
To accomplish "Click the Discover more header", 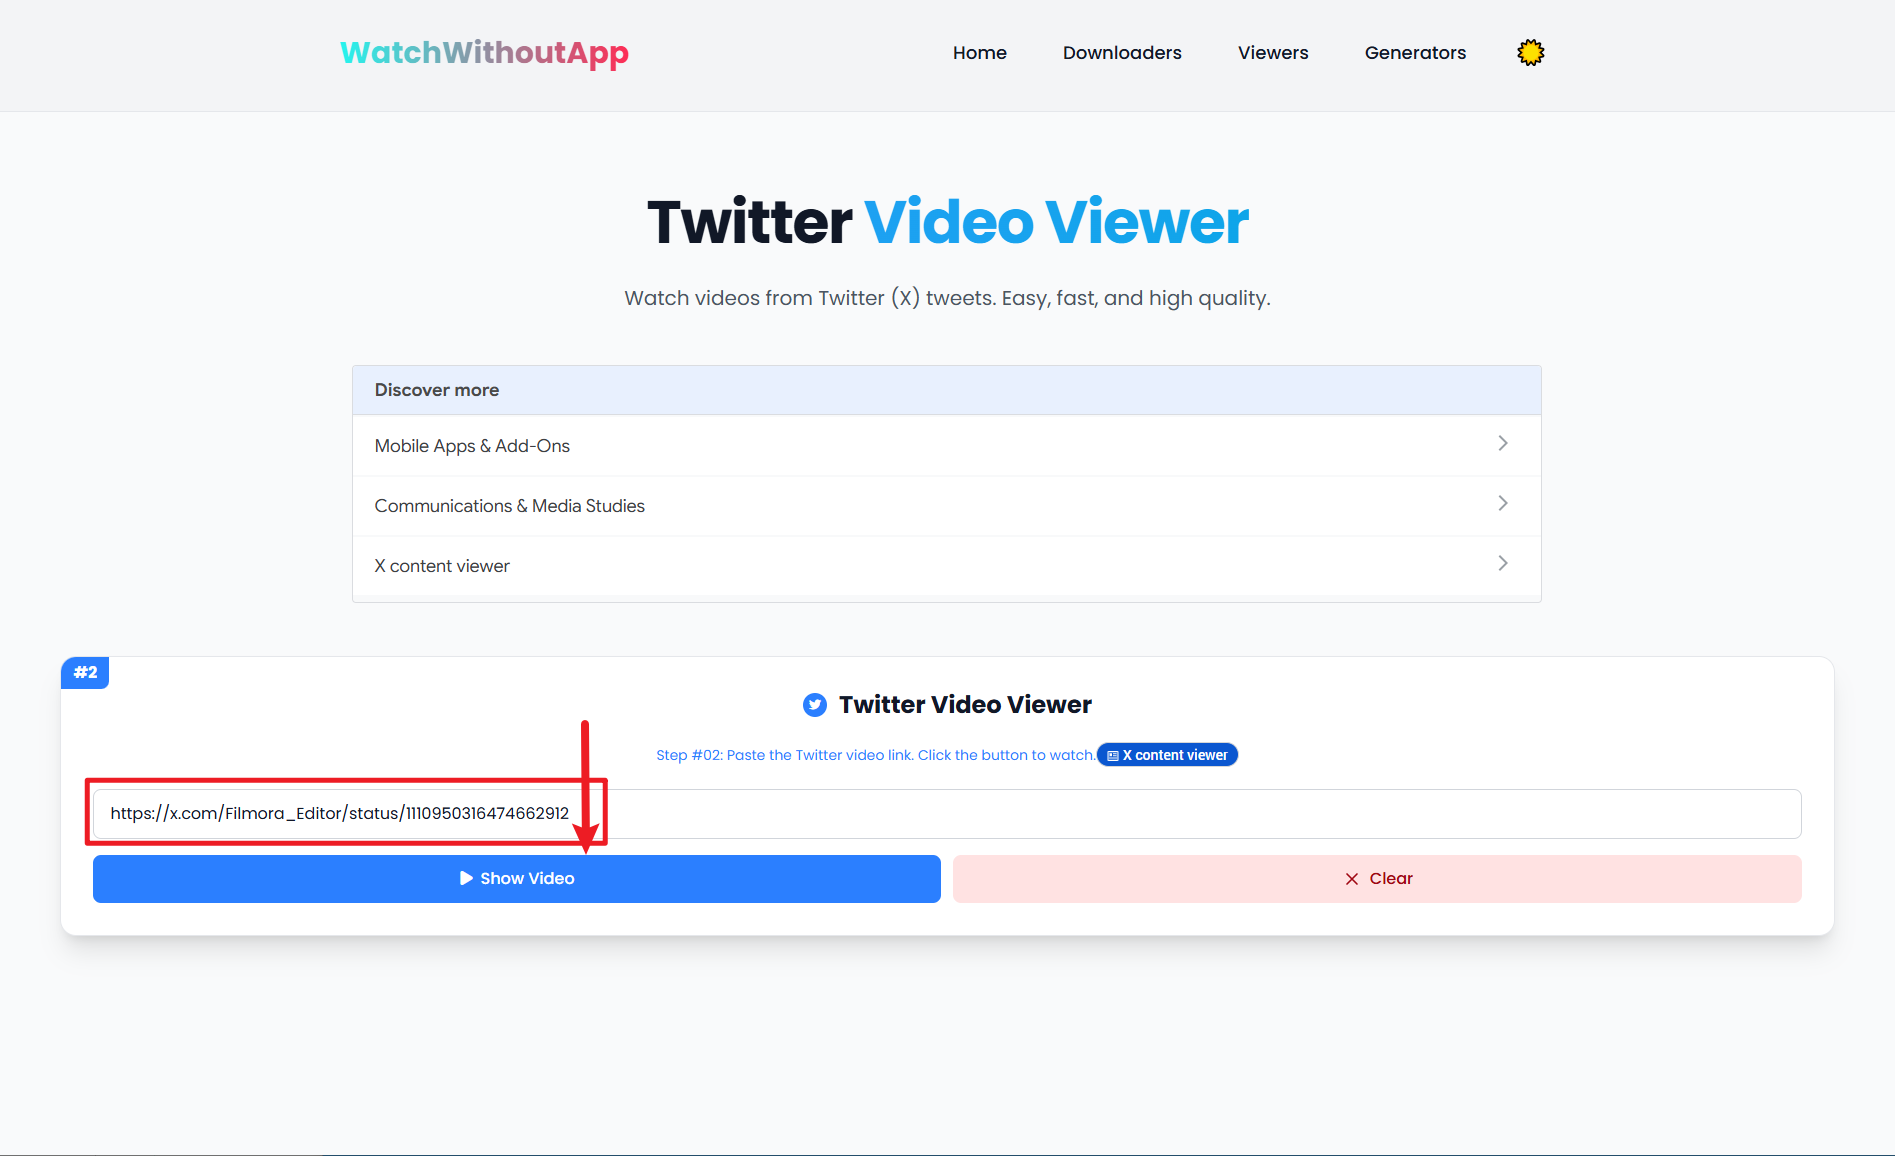I will 946,390.
